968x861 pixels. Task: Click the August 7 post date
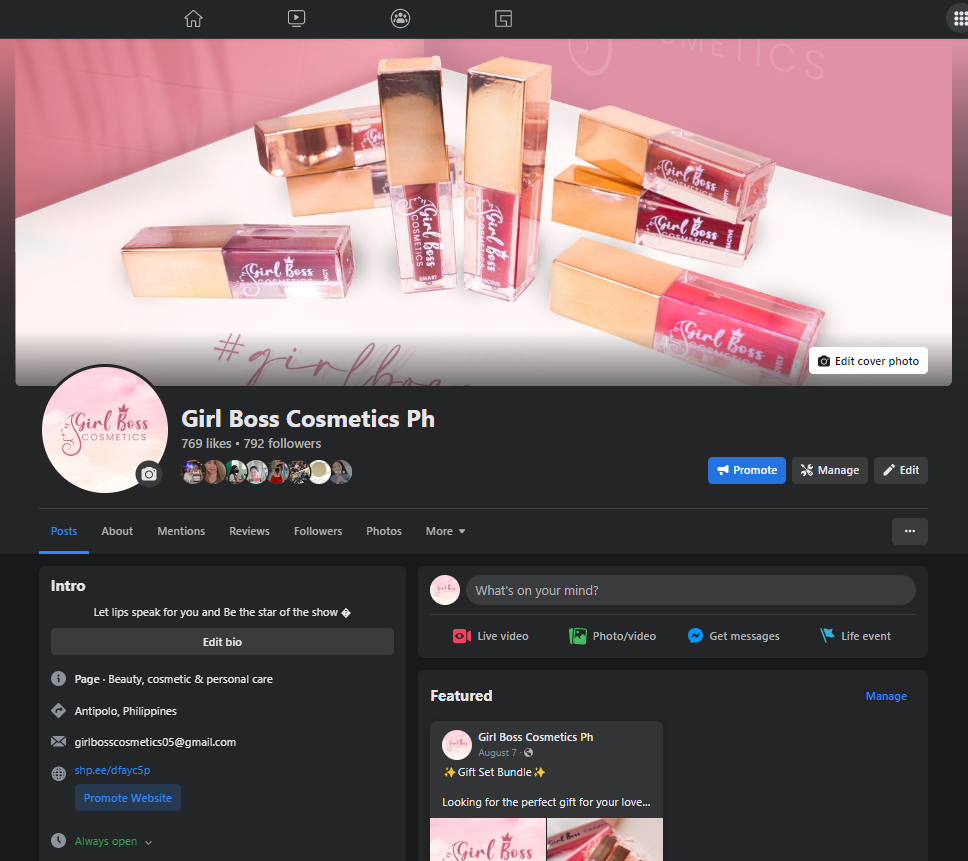[497, 753]
